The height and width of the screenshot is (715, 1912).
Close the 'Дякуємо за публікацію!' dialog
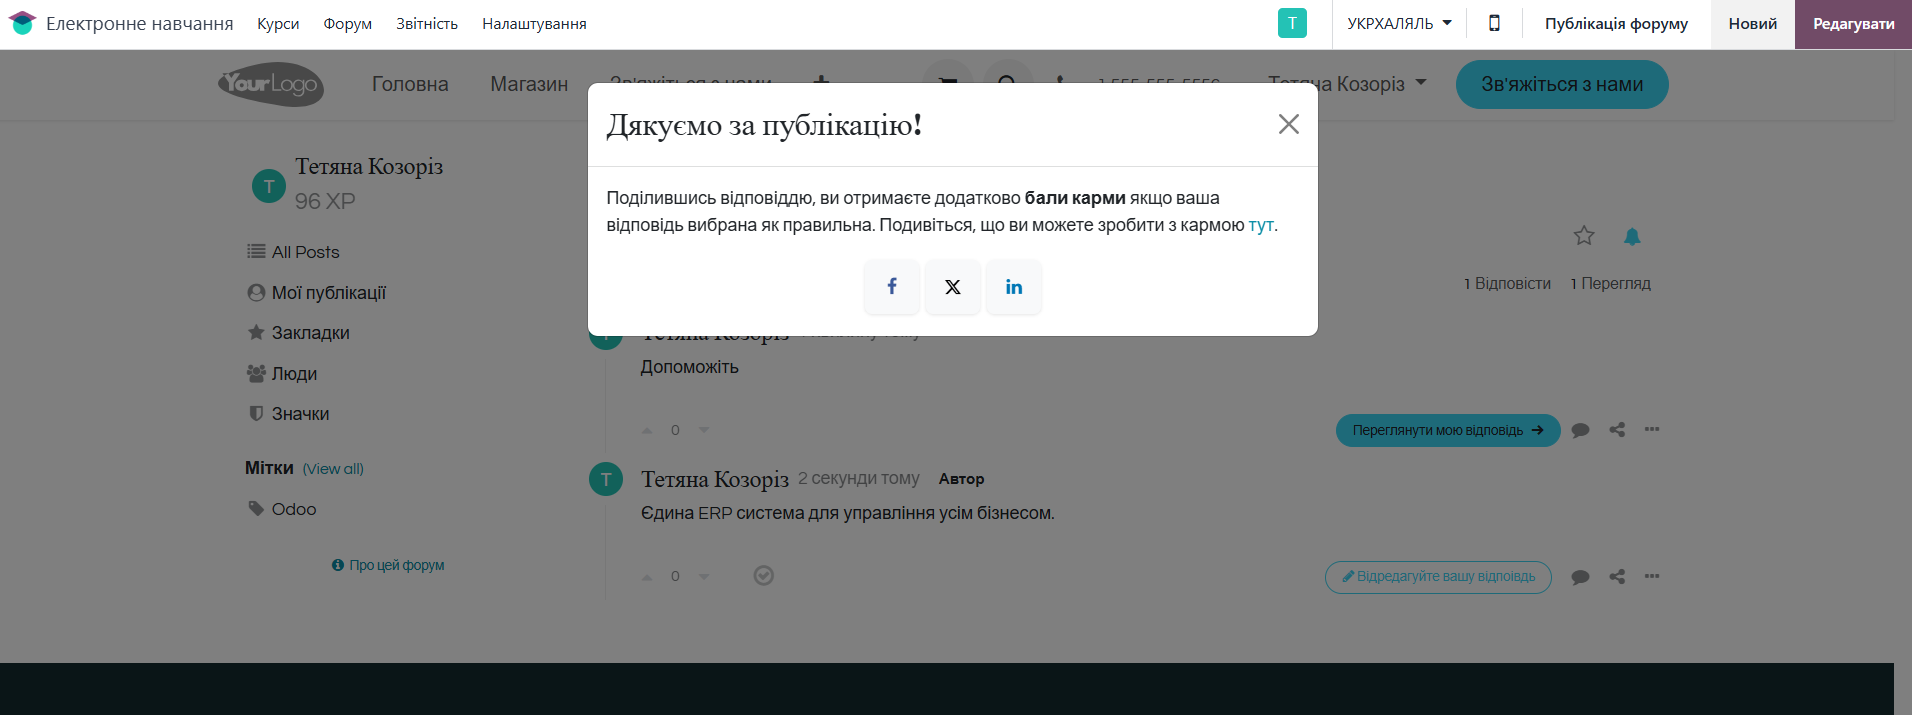pyautogui.click(x=1288, y=124)
